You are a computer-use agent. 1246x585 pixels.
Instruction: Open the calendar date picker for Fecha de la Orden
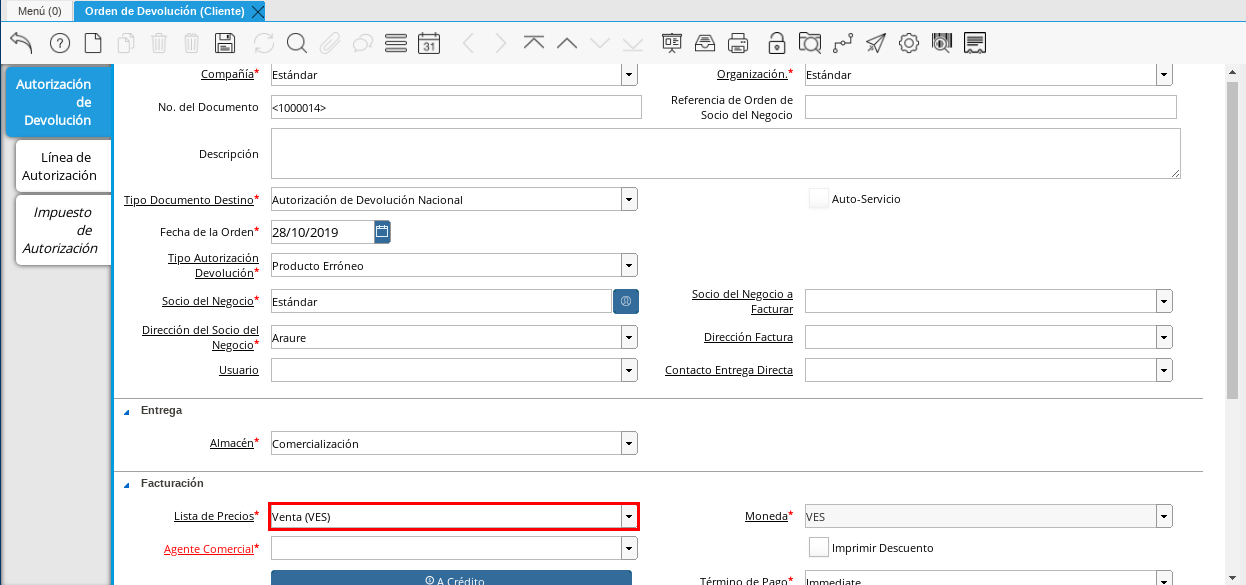pyautogui.click(x=382, y=232)
